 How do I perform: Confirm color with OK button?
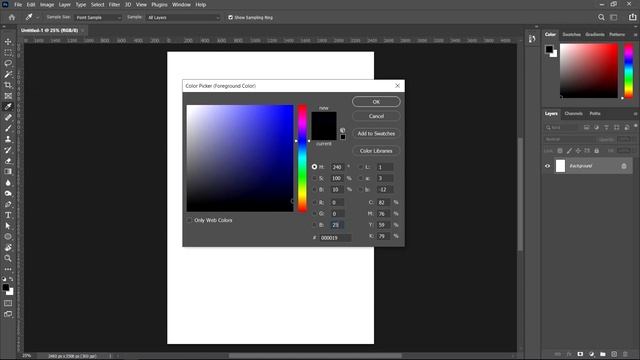(376, 102)
